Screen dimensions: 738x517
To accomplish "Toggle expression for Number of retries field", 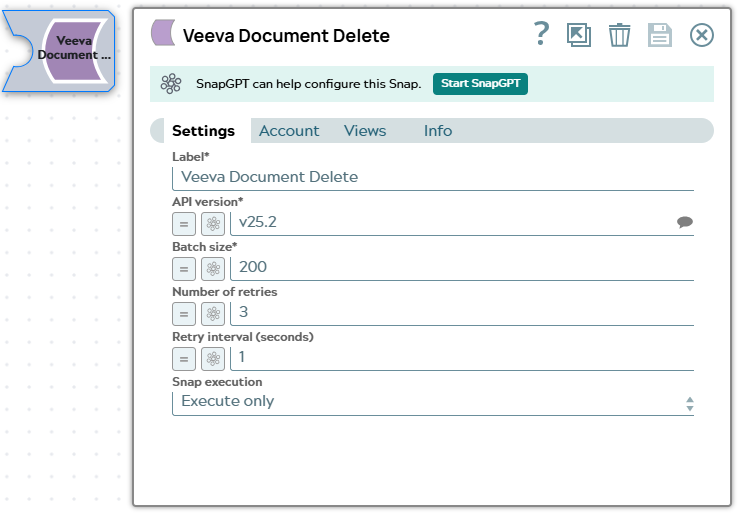I will (x=184, y=314).
